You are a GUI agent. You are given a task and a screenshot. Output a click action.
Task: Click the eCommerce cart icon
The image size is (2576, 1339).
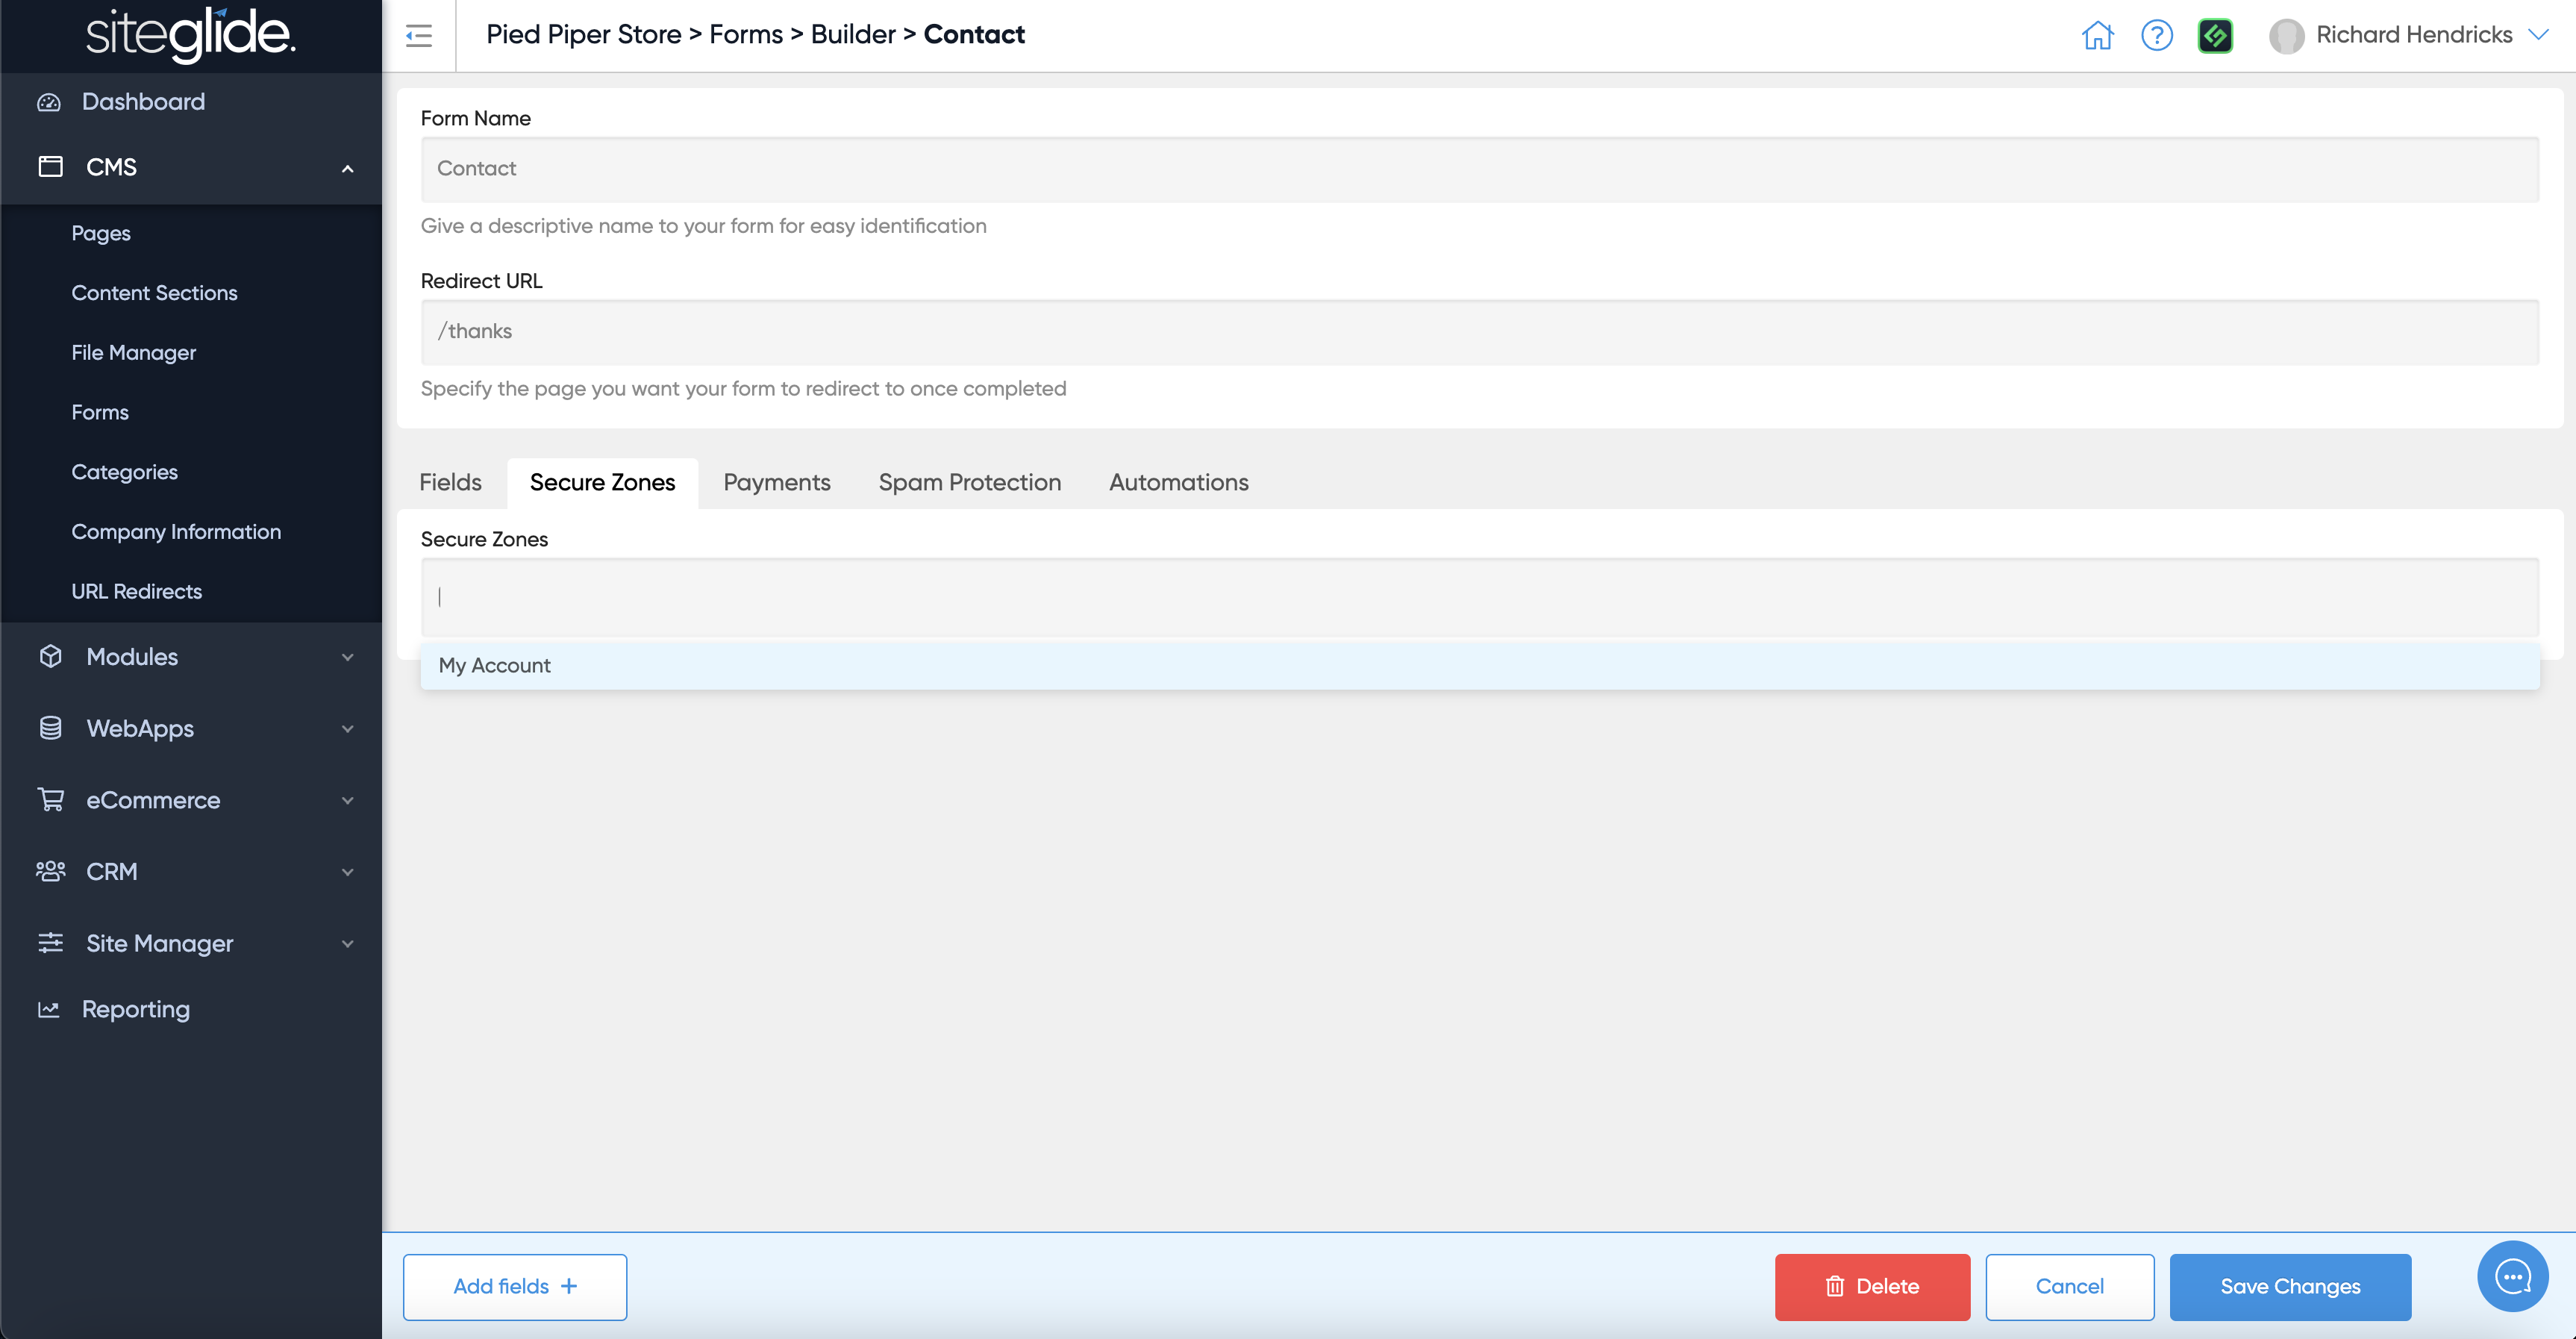point(51,800)
